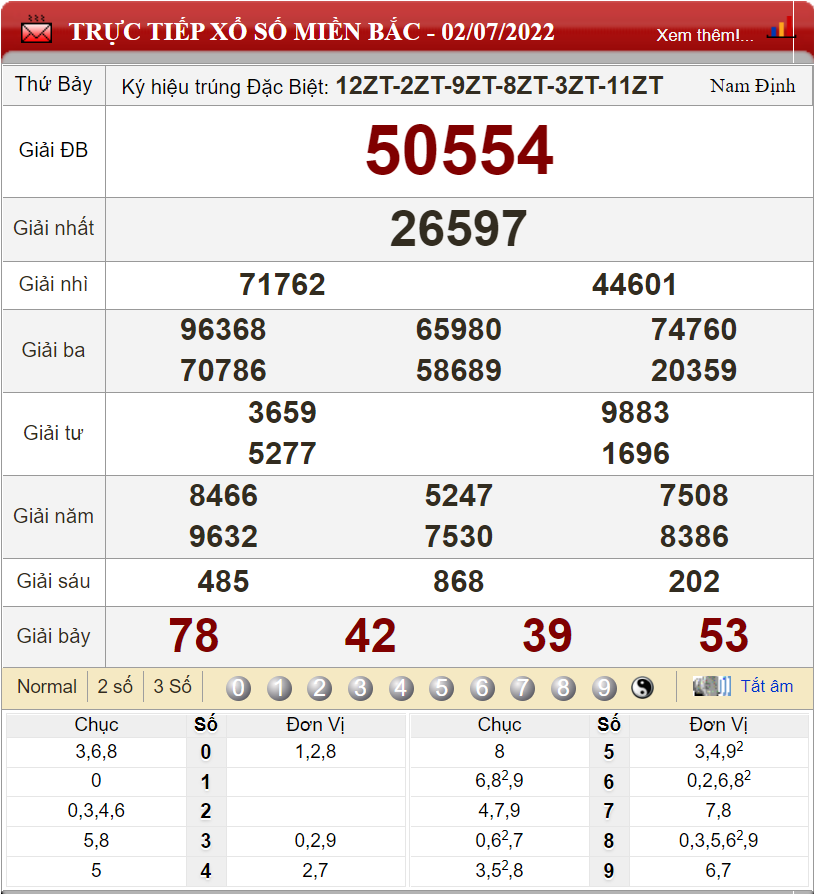Switch to Normal view tab
Screen dimensions: 817x894
47,686
